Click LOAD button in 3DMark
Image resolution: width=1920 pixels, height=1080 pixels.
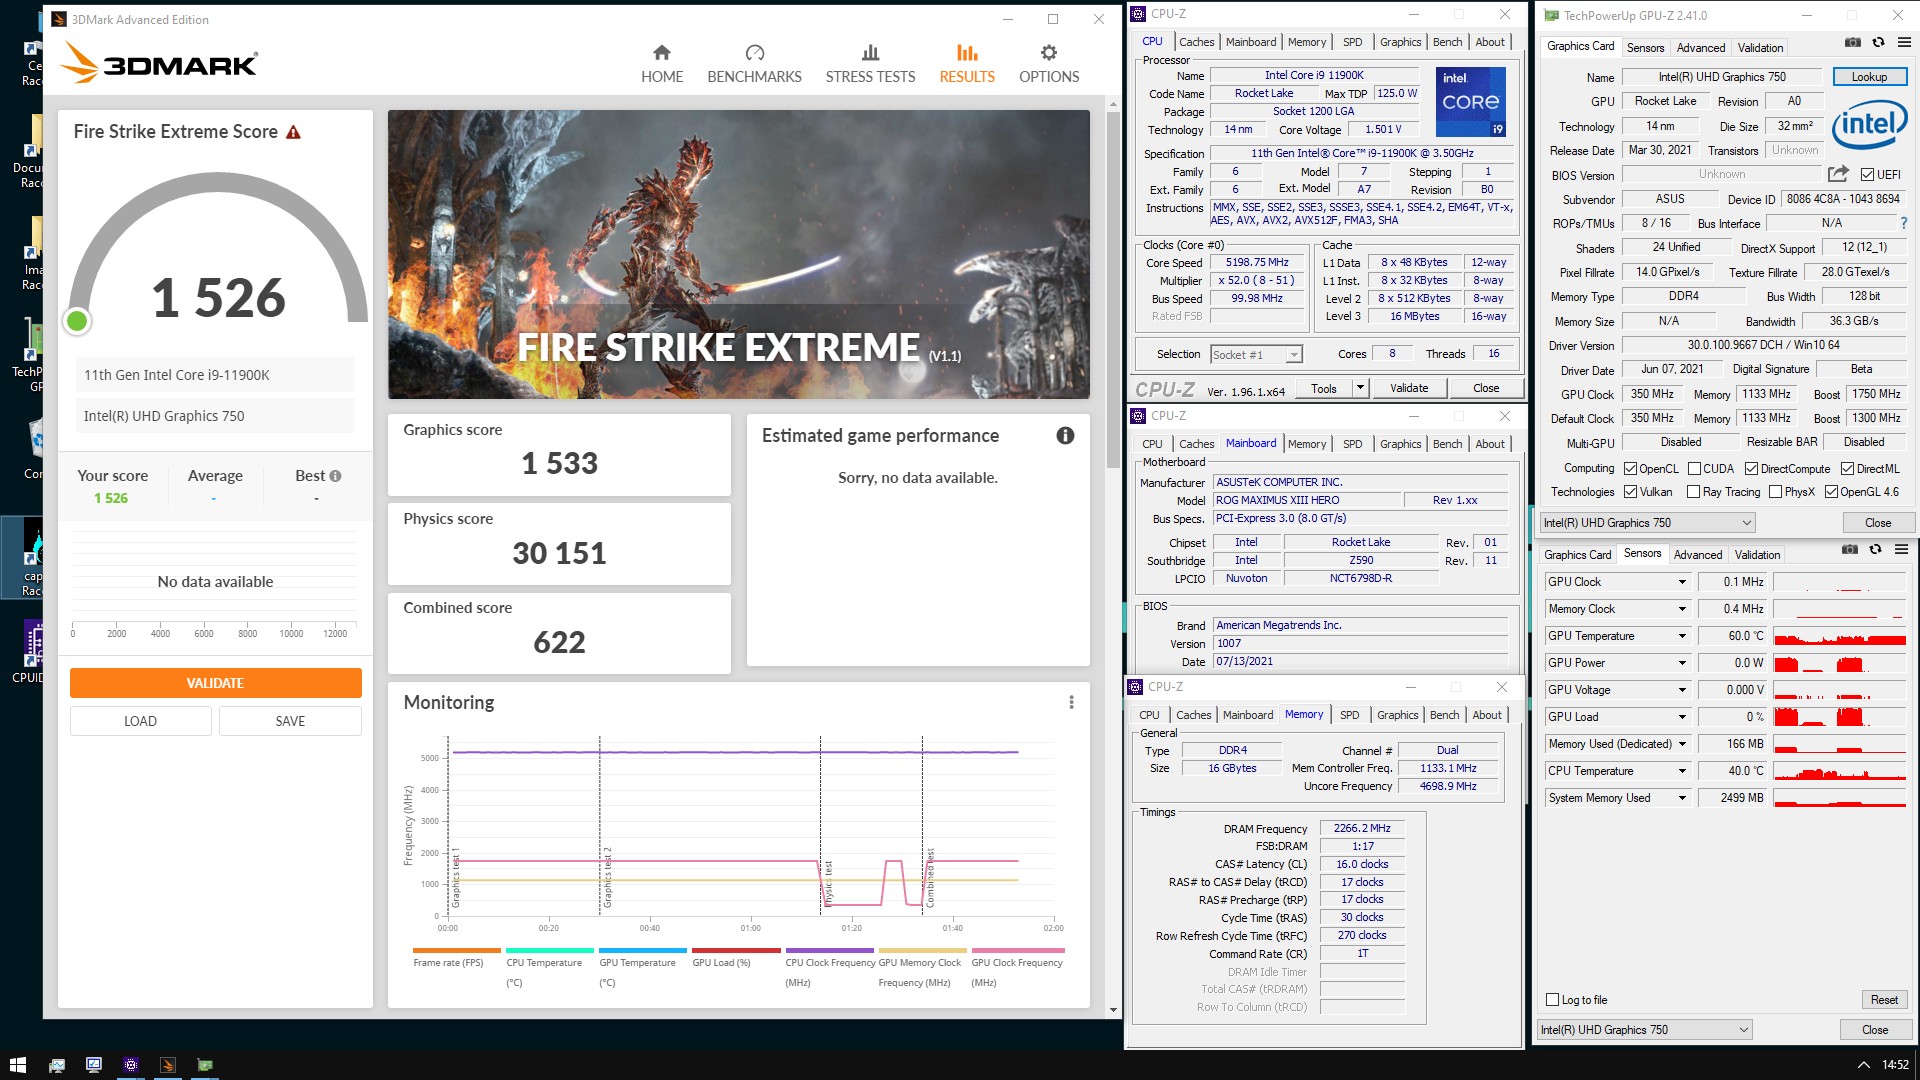(140, 721)
